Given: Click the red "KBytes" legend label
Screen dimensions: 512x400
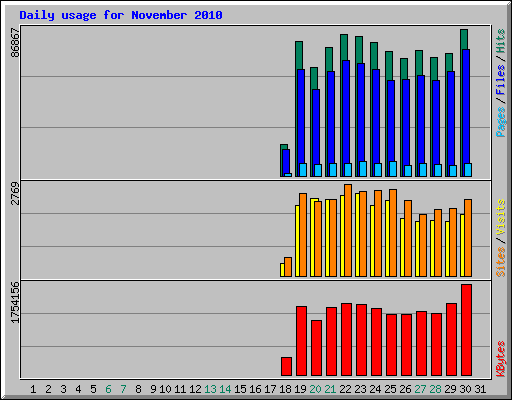Looking at the screenshot, I should (x=500, y=359).
